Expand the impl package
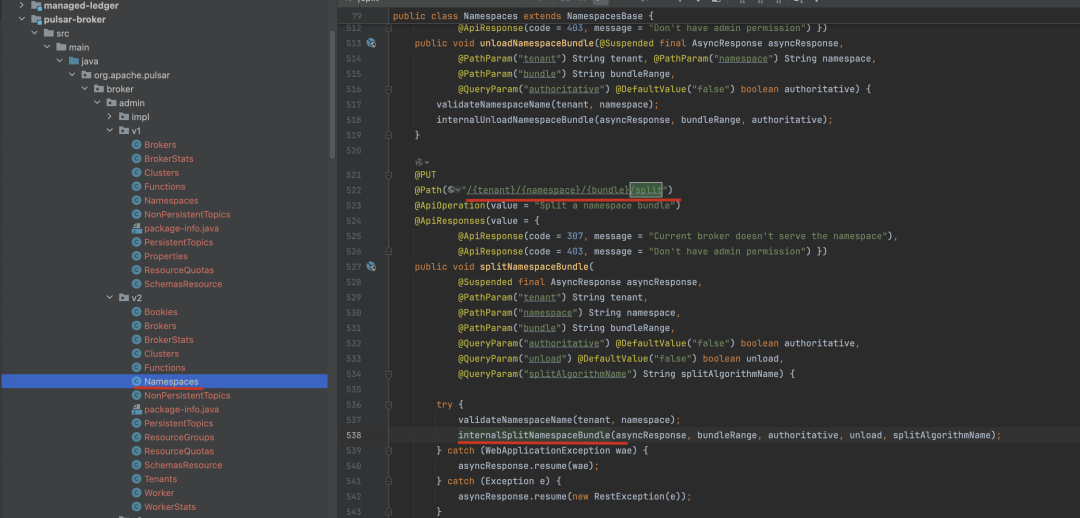This screenshot has height=518, width=1080. [x=110, y=116]
